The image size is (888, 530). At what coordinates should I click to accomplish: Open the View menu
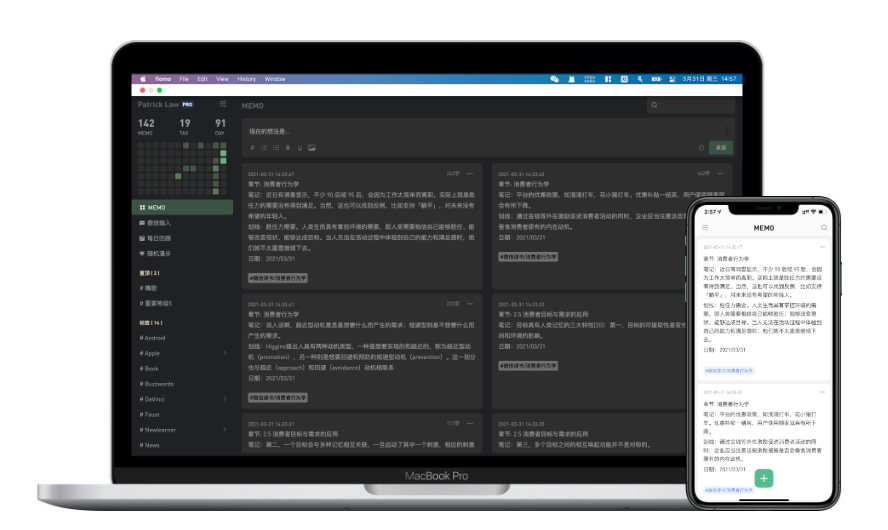pyautogui.click(x=223, y=79)
